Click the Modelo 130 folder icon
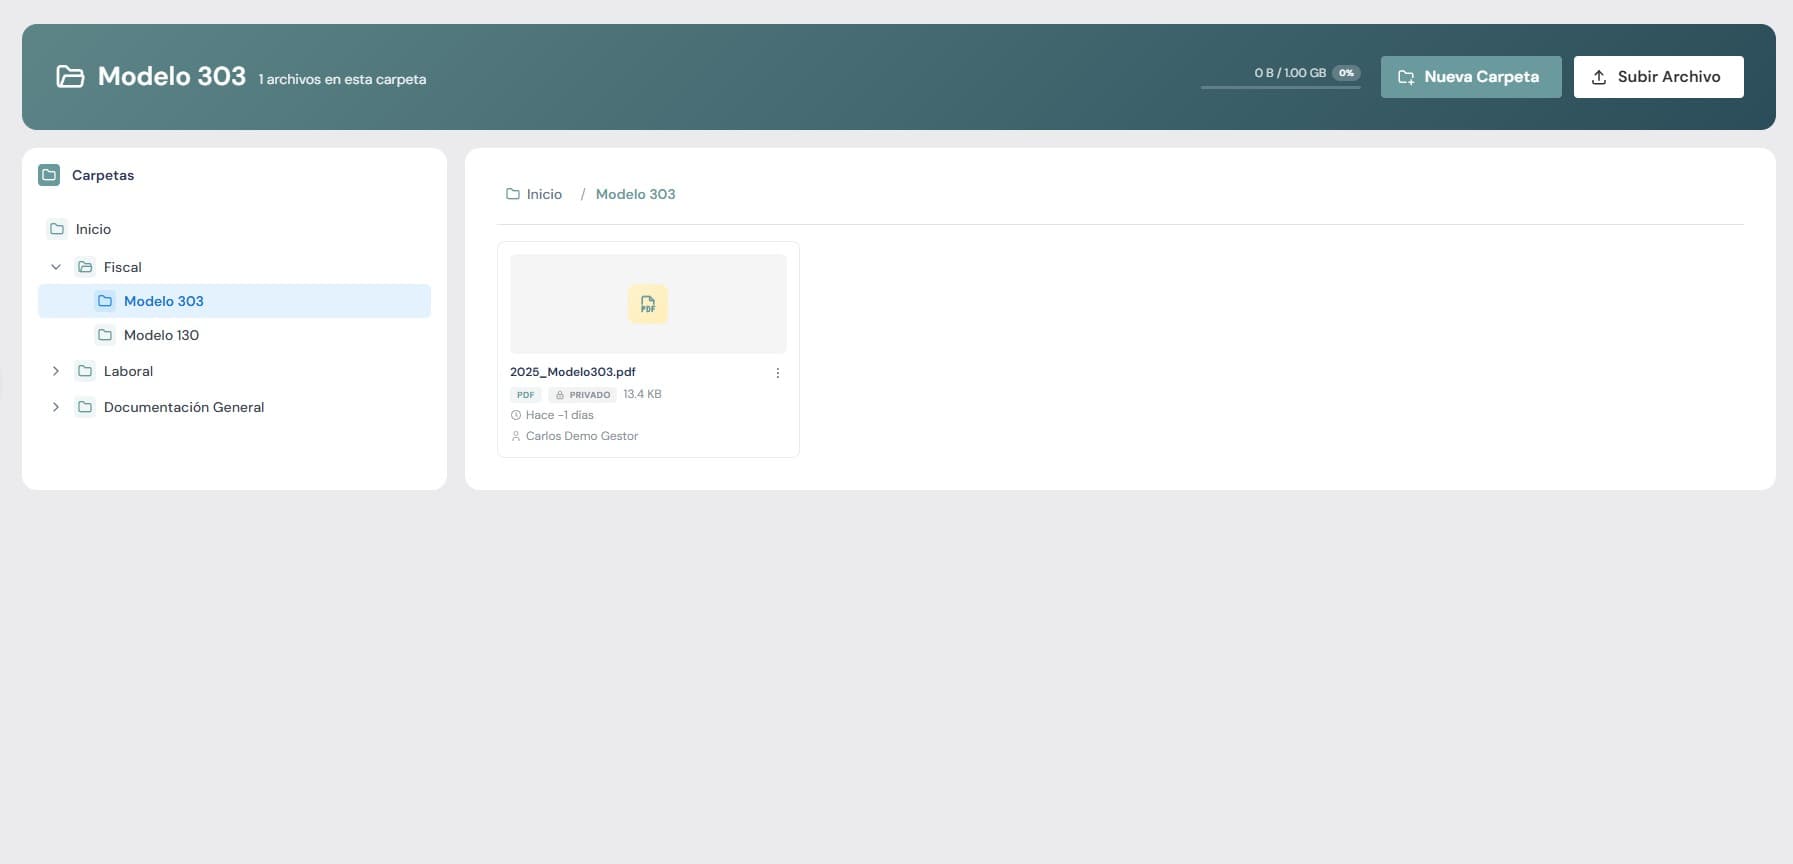The width and height of the screenshot is (1793, 864). [x=105, y=335]
